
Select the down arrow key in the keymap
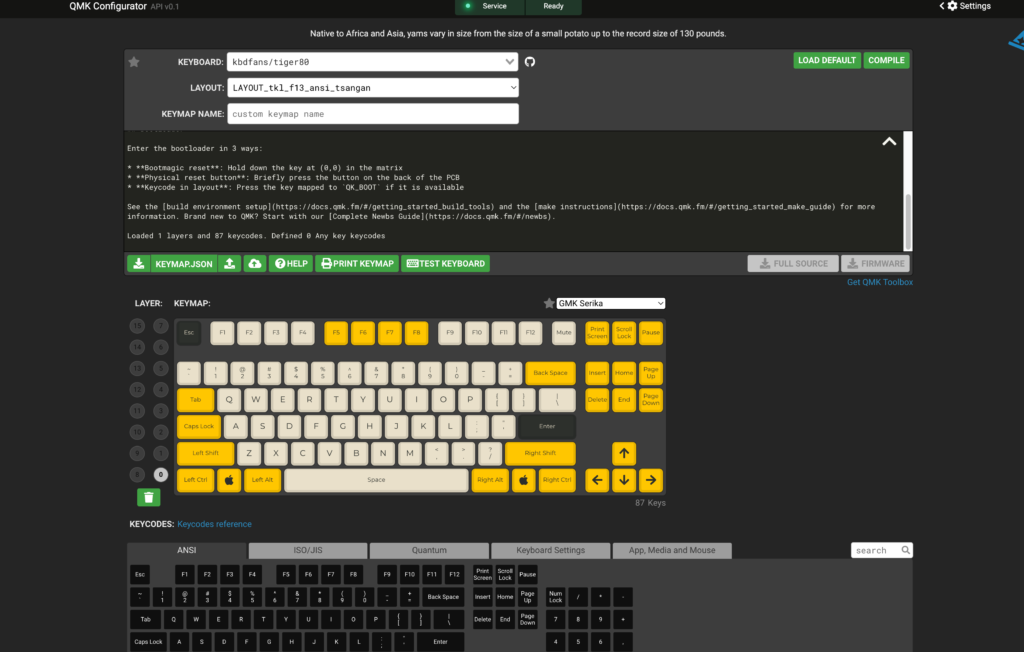click(624, 480)
